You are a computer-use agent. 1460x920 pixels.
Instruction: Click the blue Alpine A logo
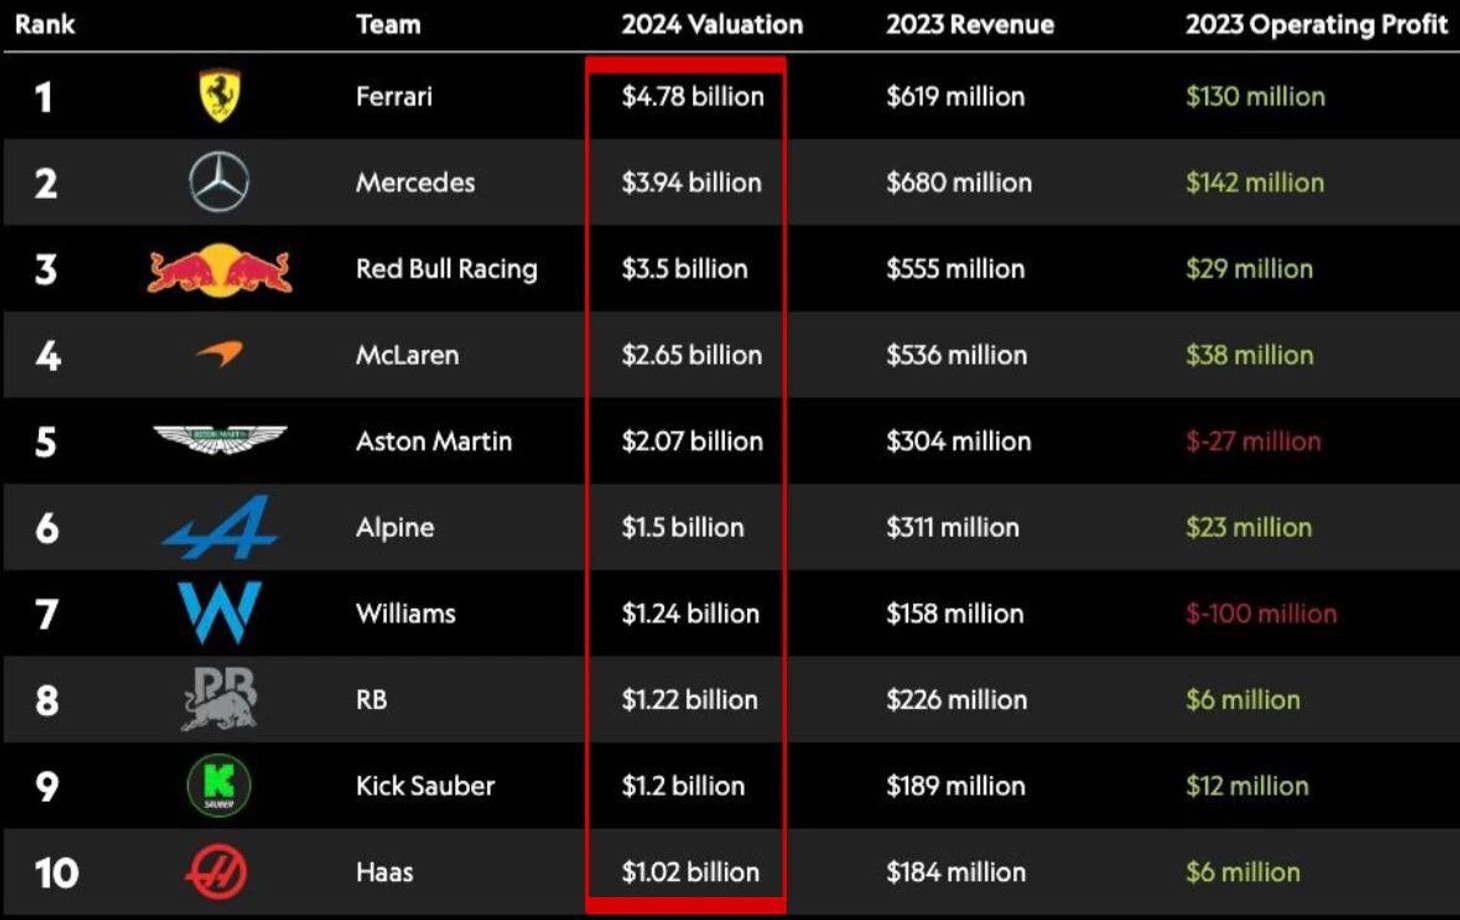[x=219, y=527]
